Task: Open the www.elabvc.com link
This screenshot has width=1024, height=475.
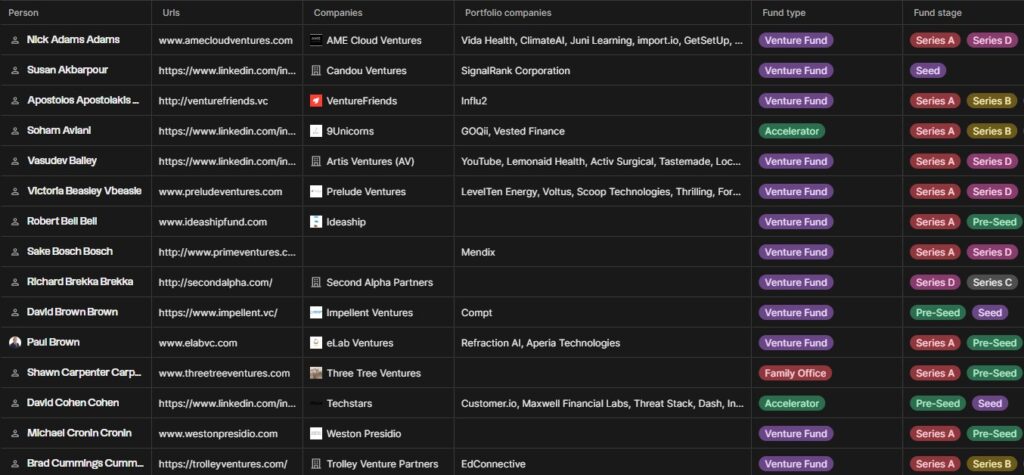Action: click(x=198, y=342)
